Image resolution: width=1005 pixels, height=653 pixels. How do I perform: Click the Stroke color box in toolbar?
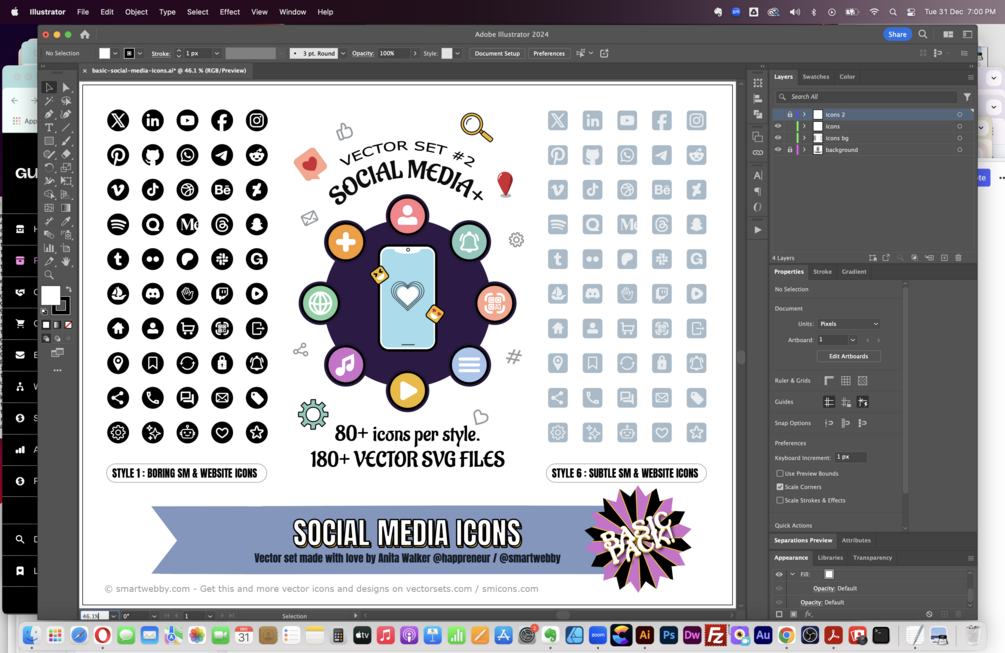[62, 306]
